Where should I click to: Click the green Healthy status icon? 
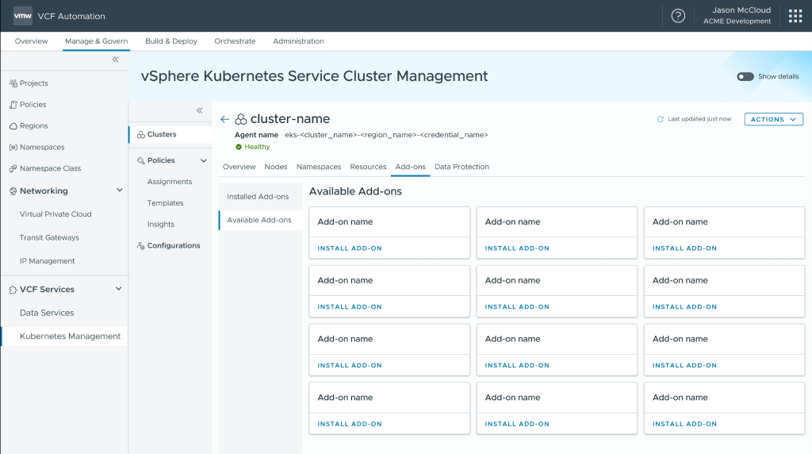point(239,147)
